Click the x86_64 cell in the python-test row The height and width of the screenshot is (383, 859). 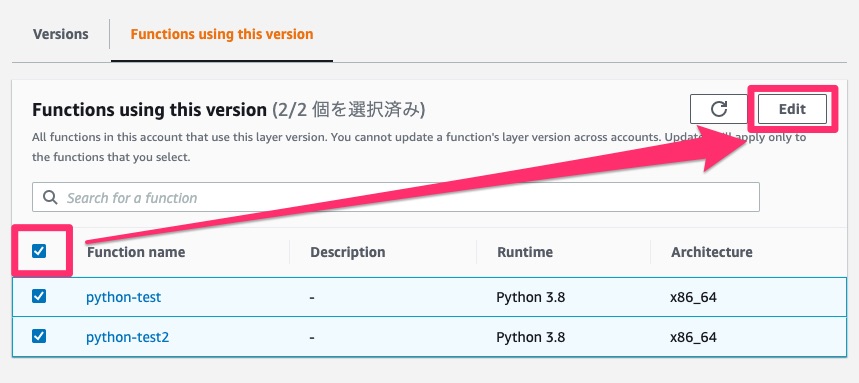pos(693,298)
